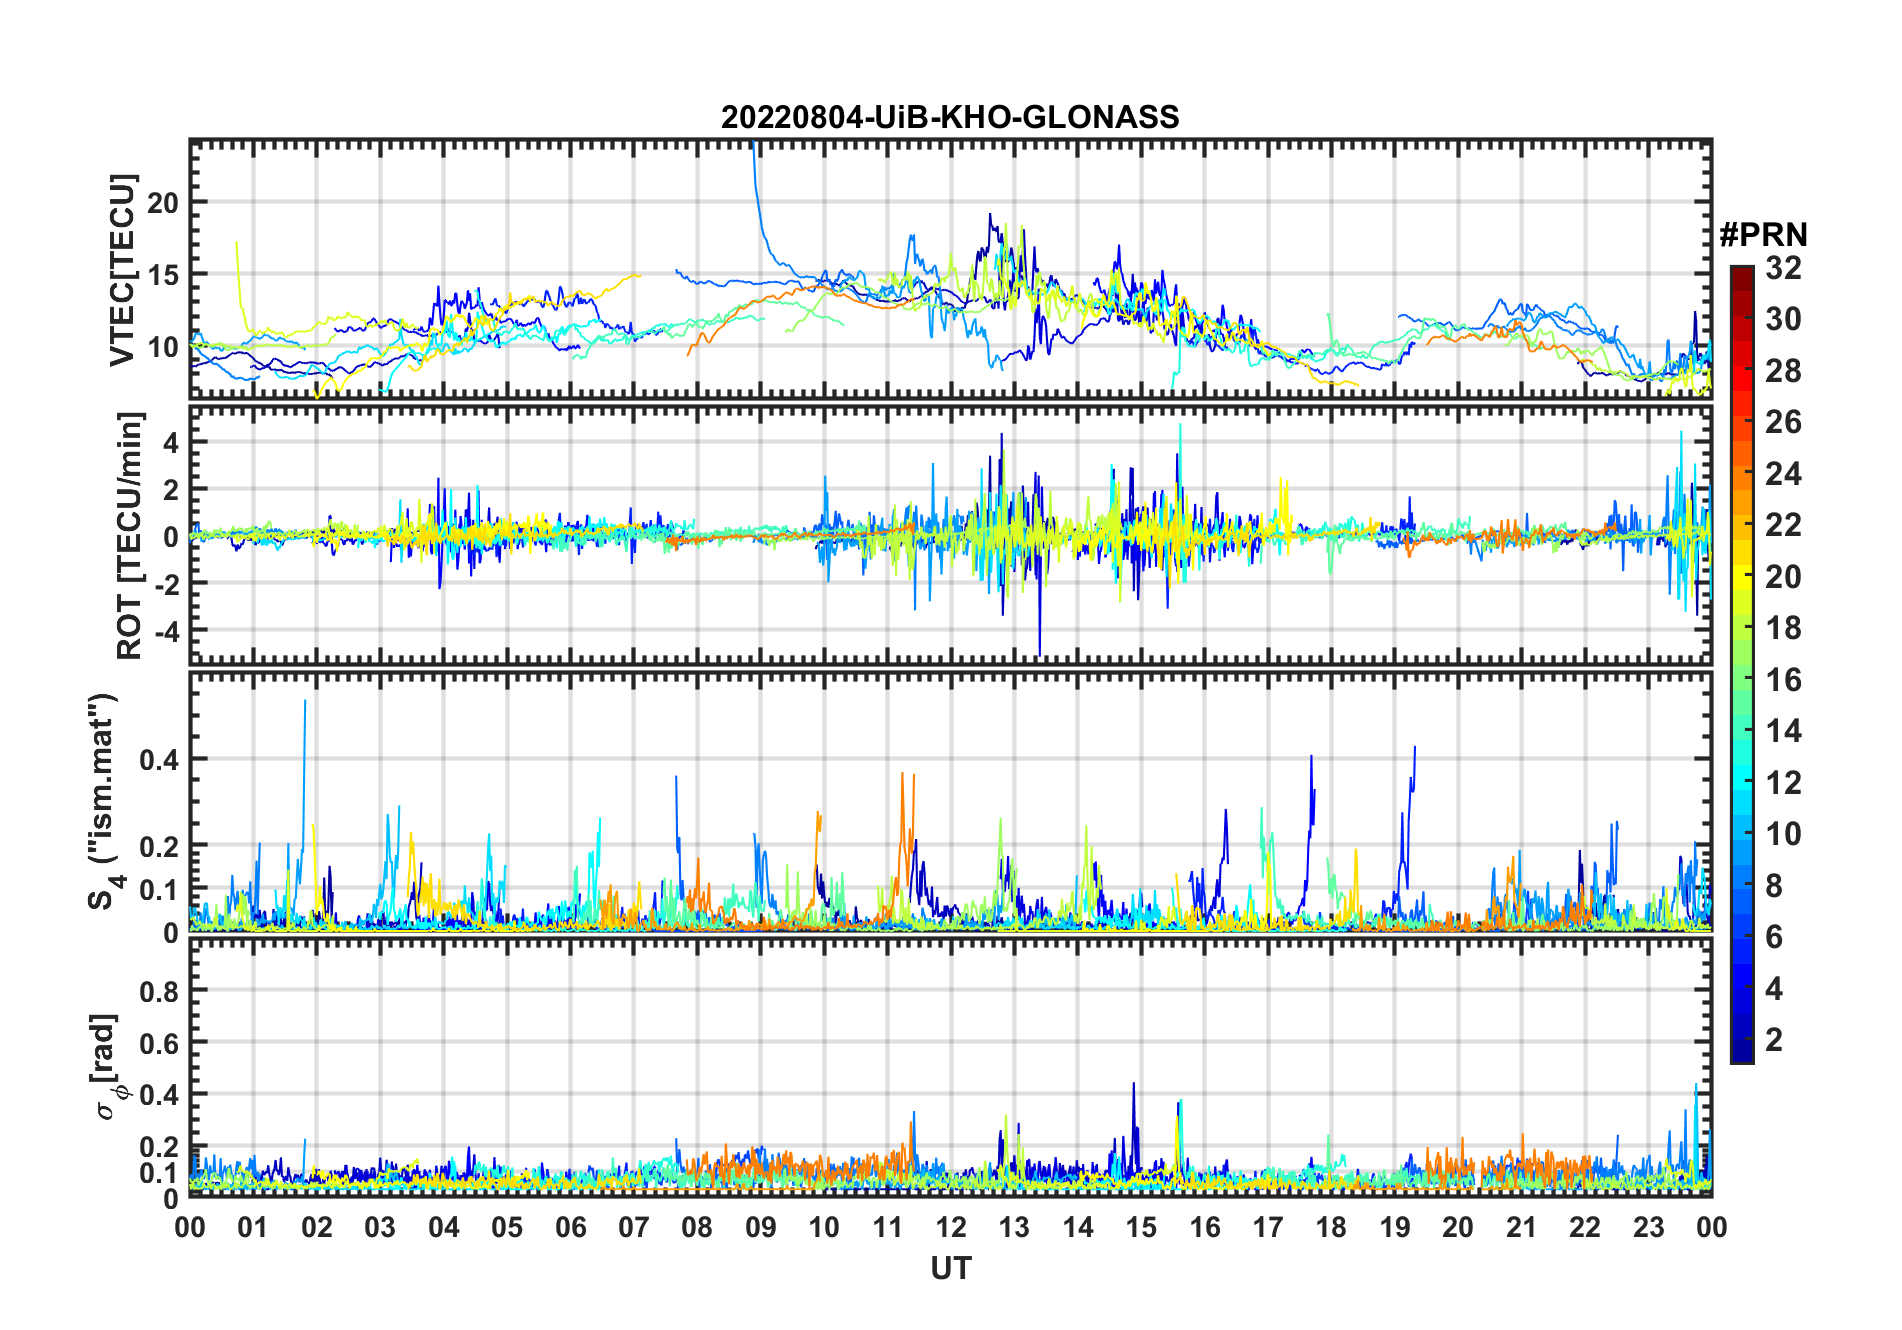Pick the yellow colorbar band near 20
Viewport: 1902px width, 1330px height.
[x=1741, y=576]
